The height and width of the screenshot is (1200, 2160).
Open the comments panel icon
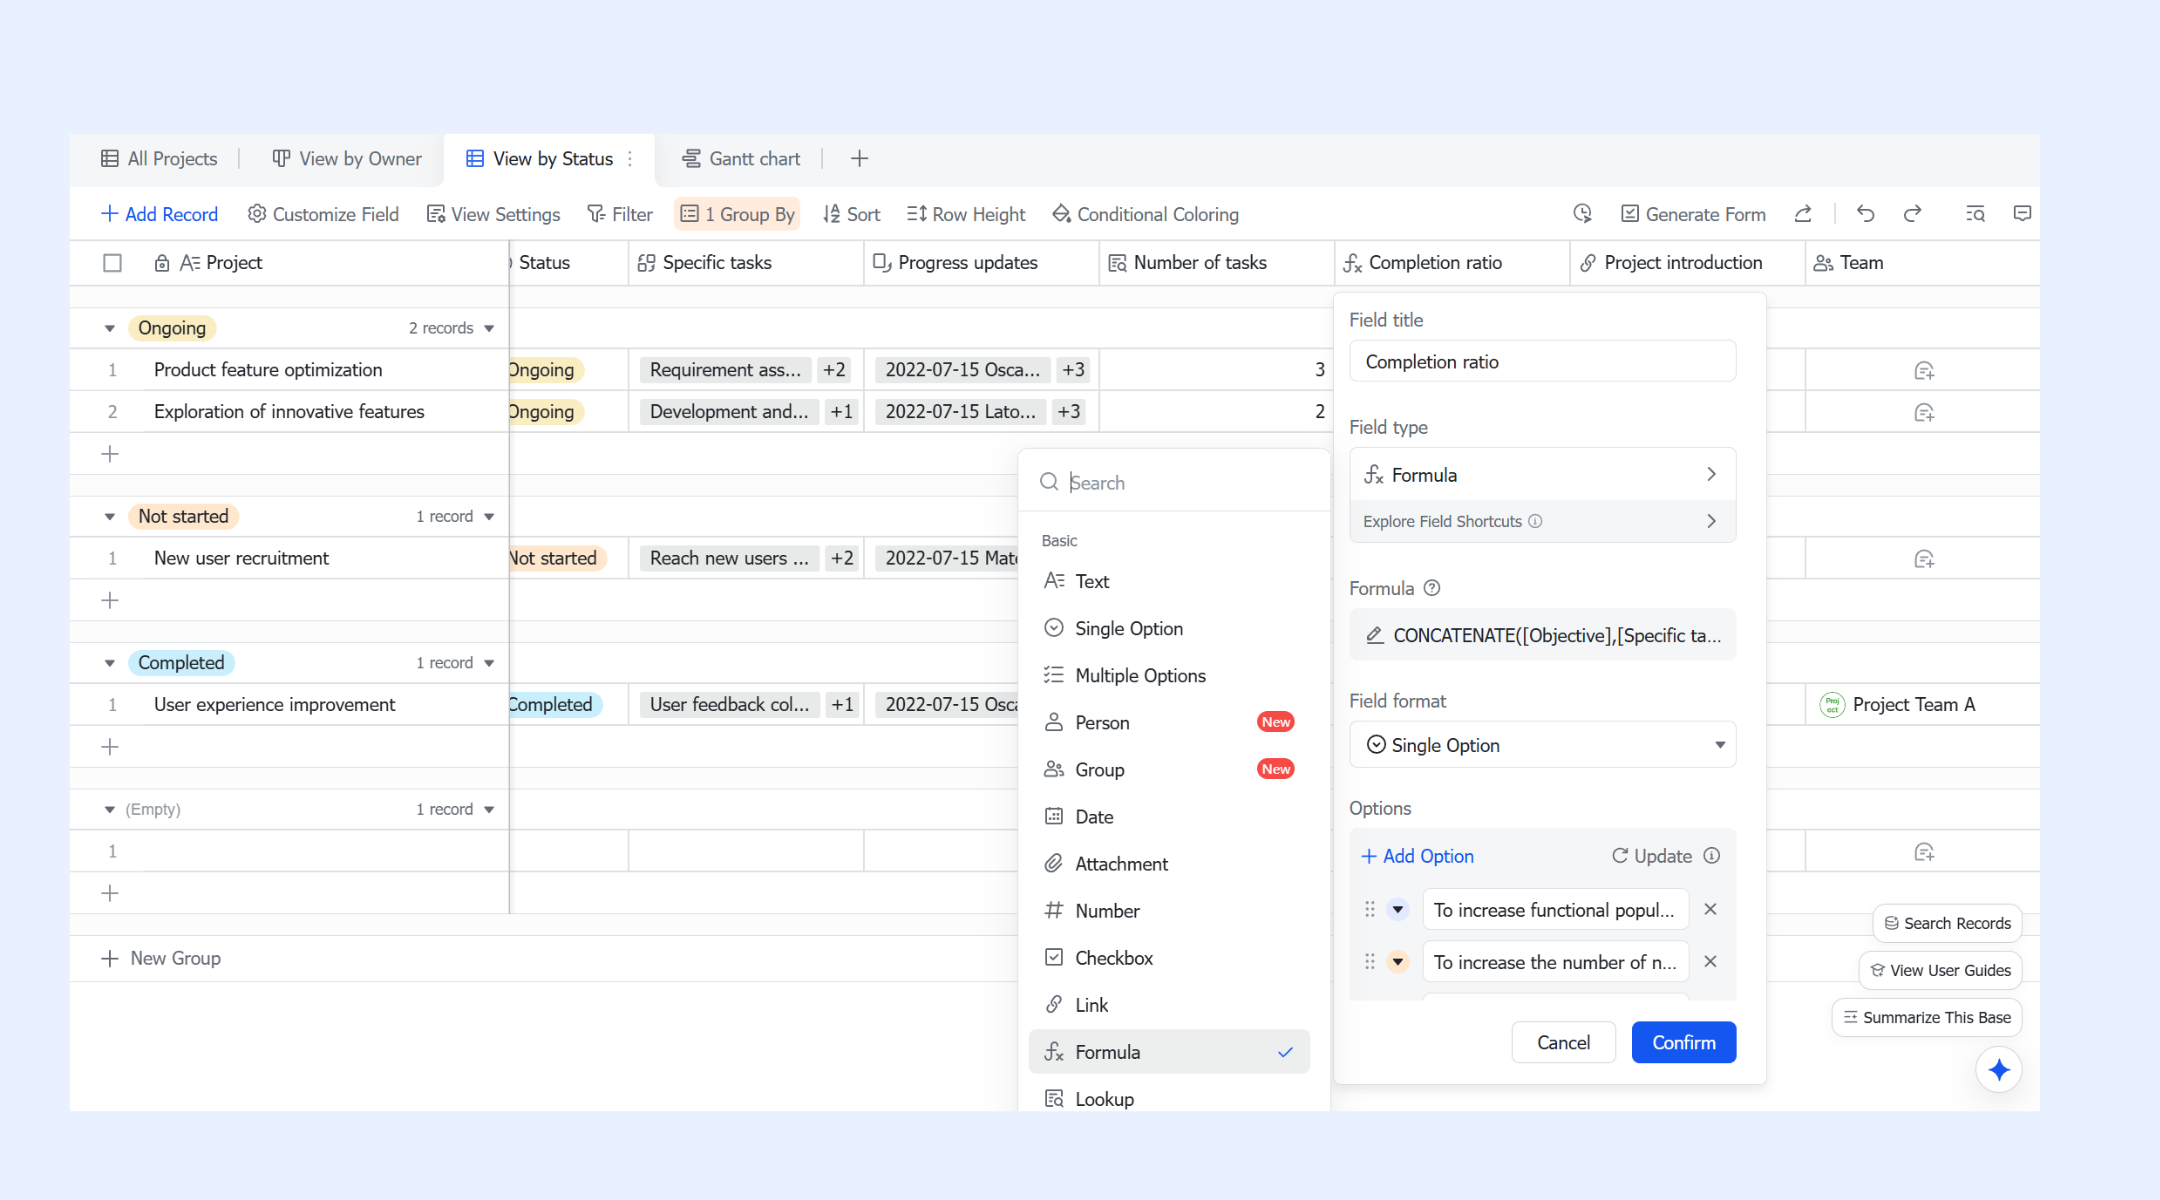coord(2022,213)
